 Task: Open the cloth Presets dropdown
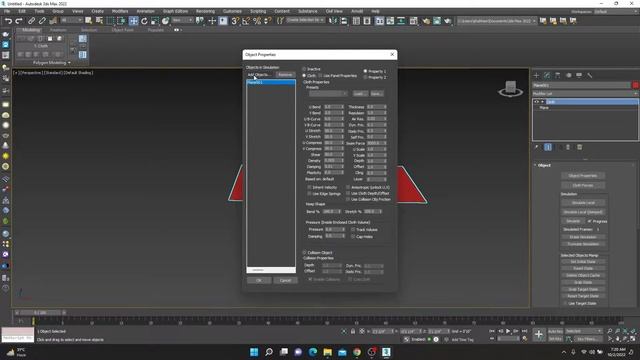328,94
